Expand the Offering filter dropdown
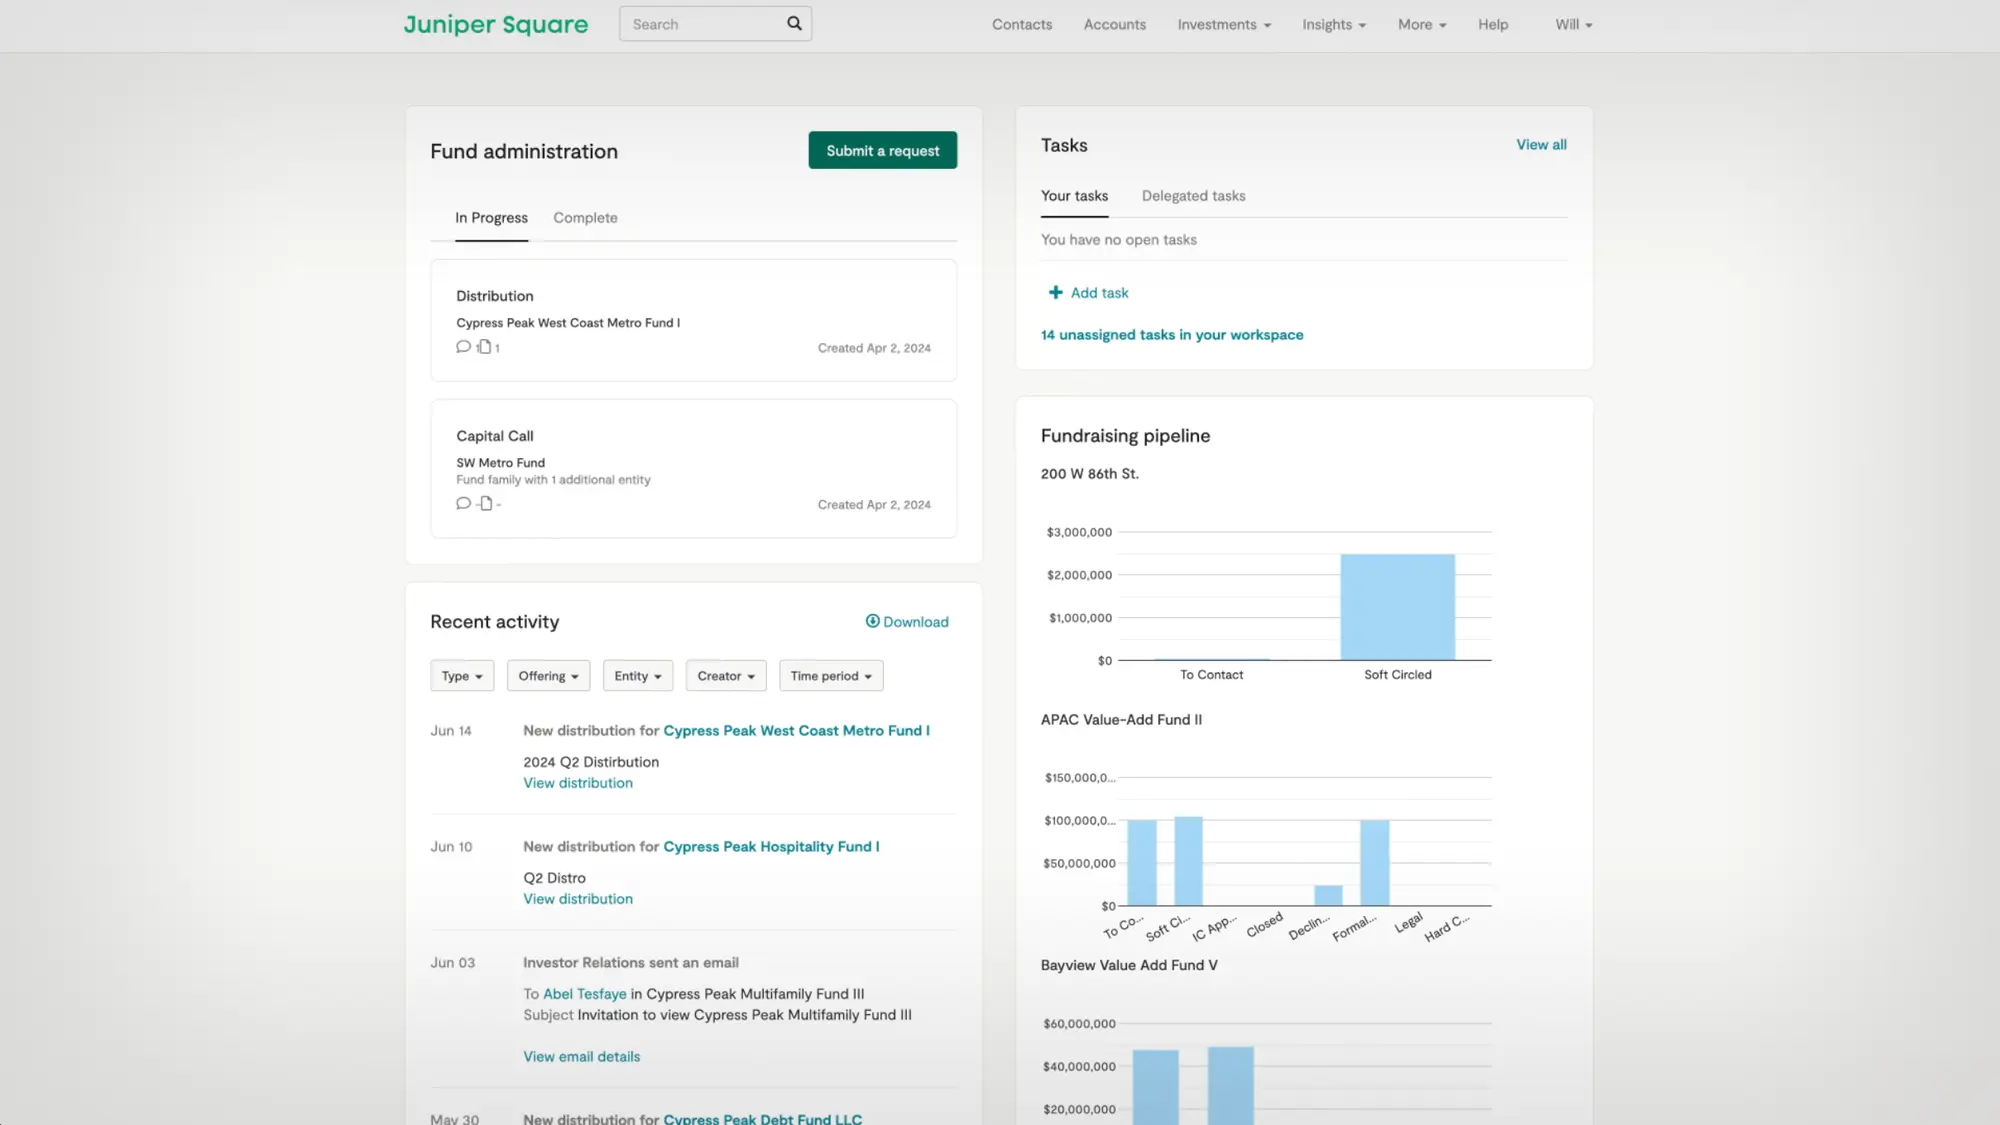The image size is (2000, 1125). 548,676
